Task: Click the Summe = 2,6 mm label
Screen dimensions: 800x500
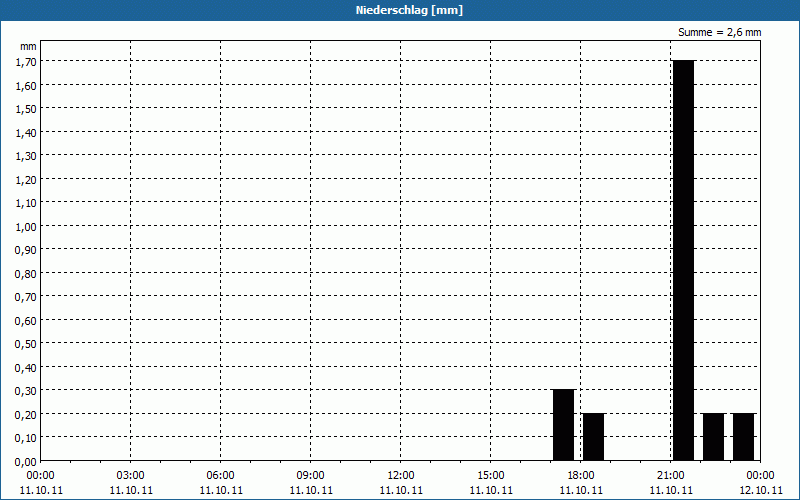Action: 720,32
